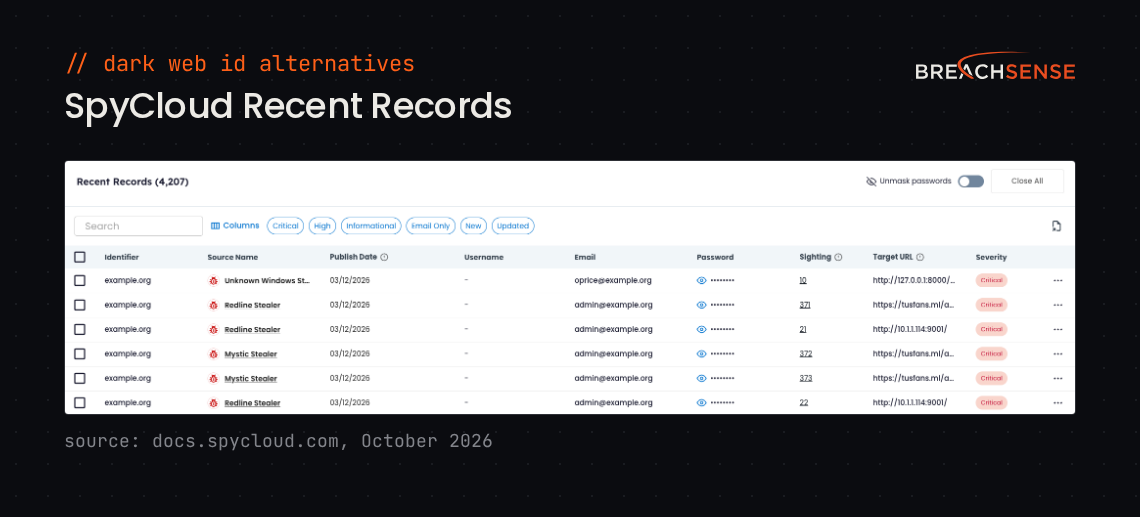
Task: Click the export file icon above the table
Action: [x=1056, y=226]
